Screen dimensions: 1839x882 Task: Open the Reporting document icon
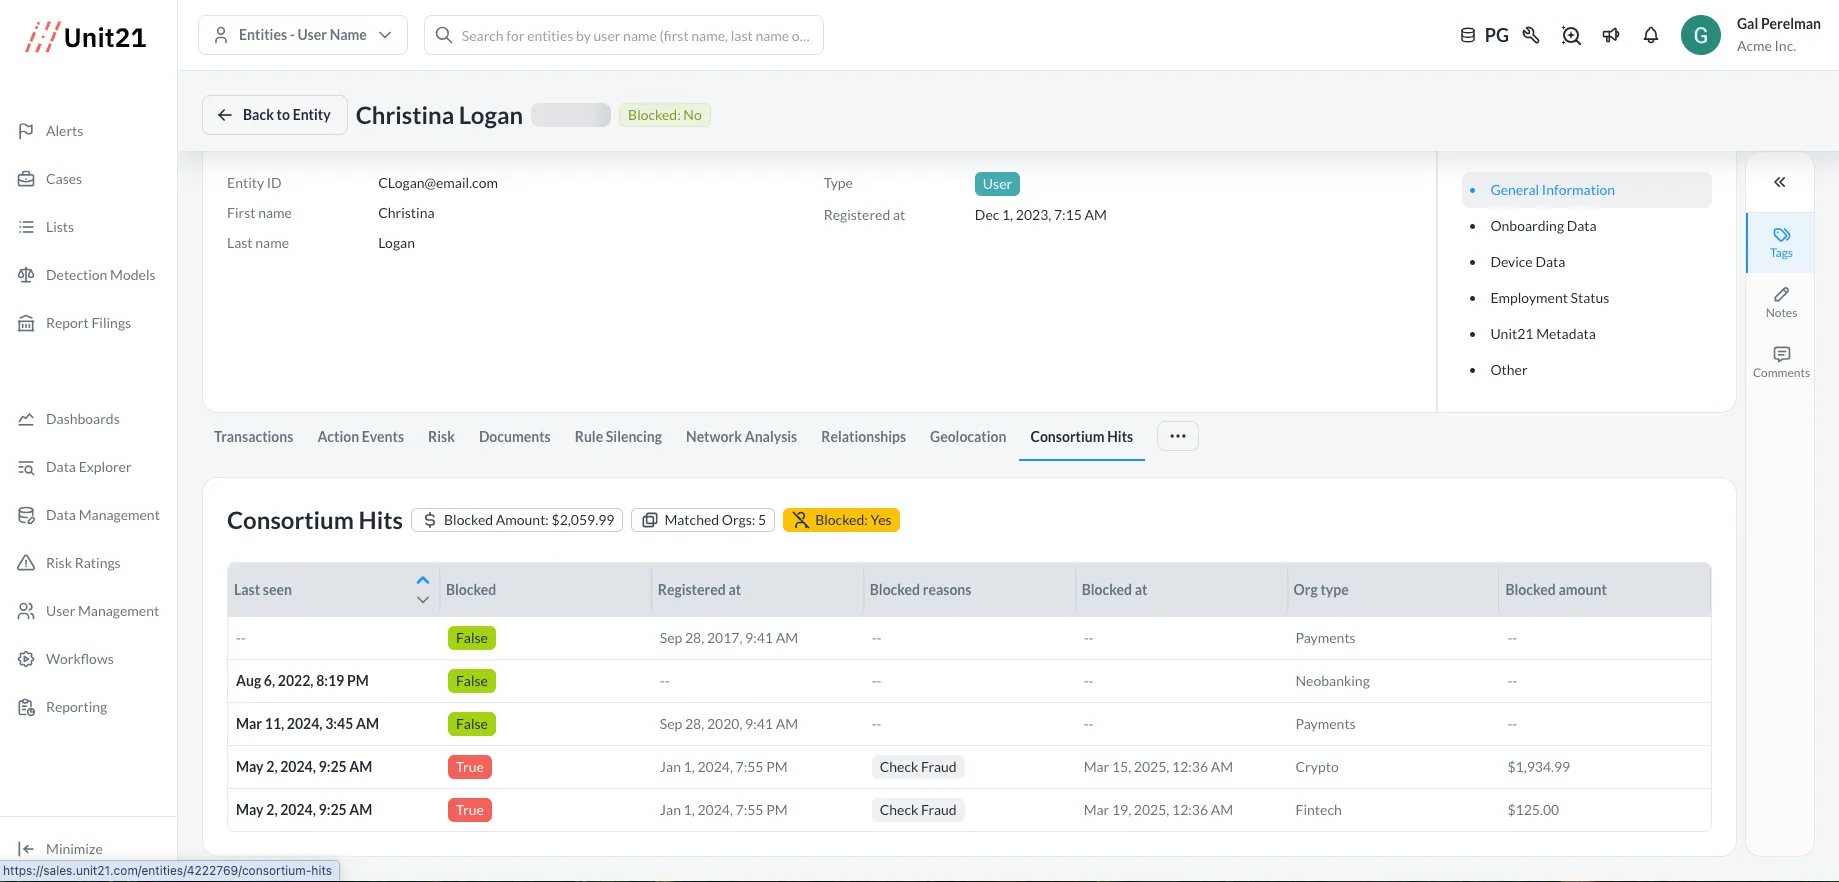coord(26,707)
